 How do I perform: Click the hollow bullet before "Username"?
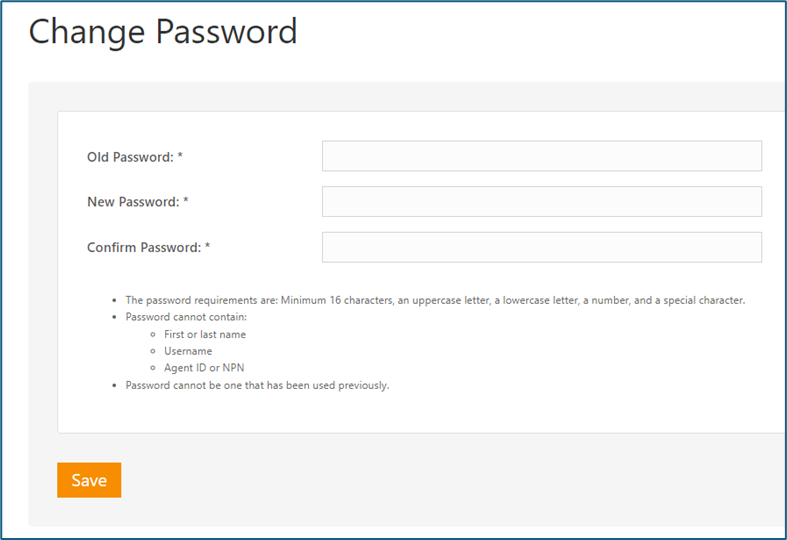coord(153,351)
